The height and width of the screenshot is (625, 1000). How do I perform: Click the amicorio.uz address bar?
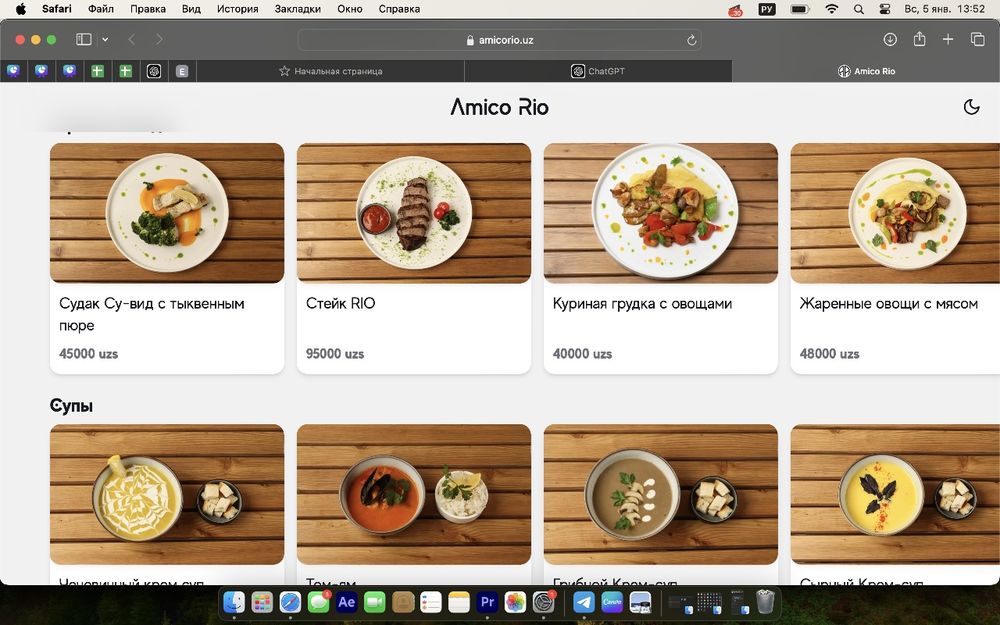499,40
